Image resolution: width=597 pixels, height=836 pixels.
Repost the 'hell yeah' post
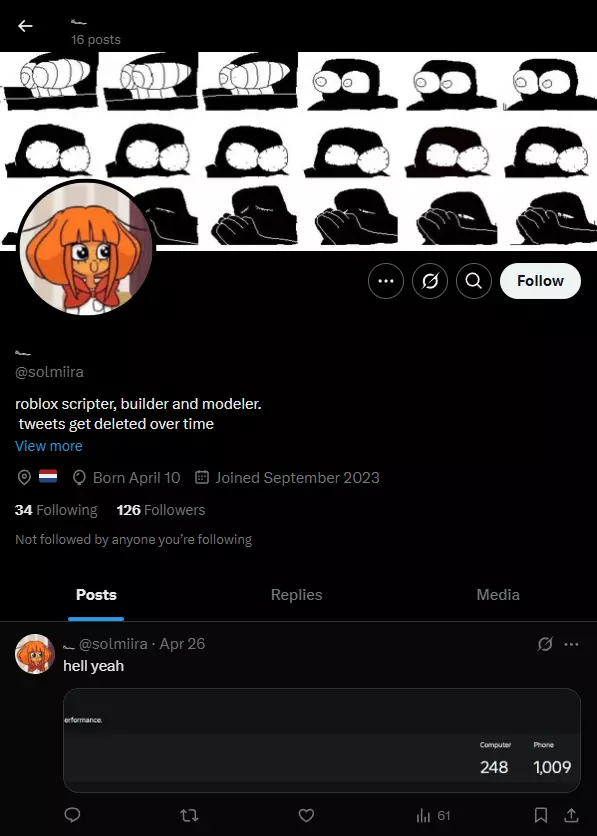[x=189, y=815]
